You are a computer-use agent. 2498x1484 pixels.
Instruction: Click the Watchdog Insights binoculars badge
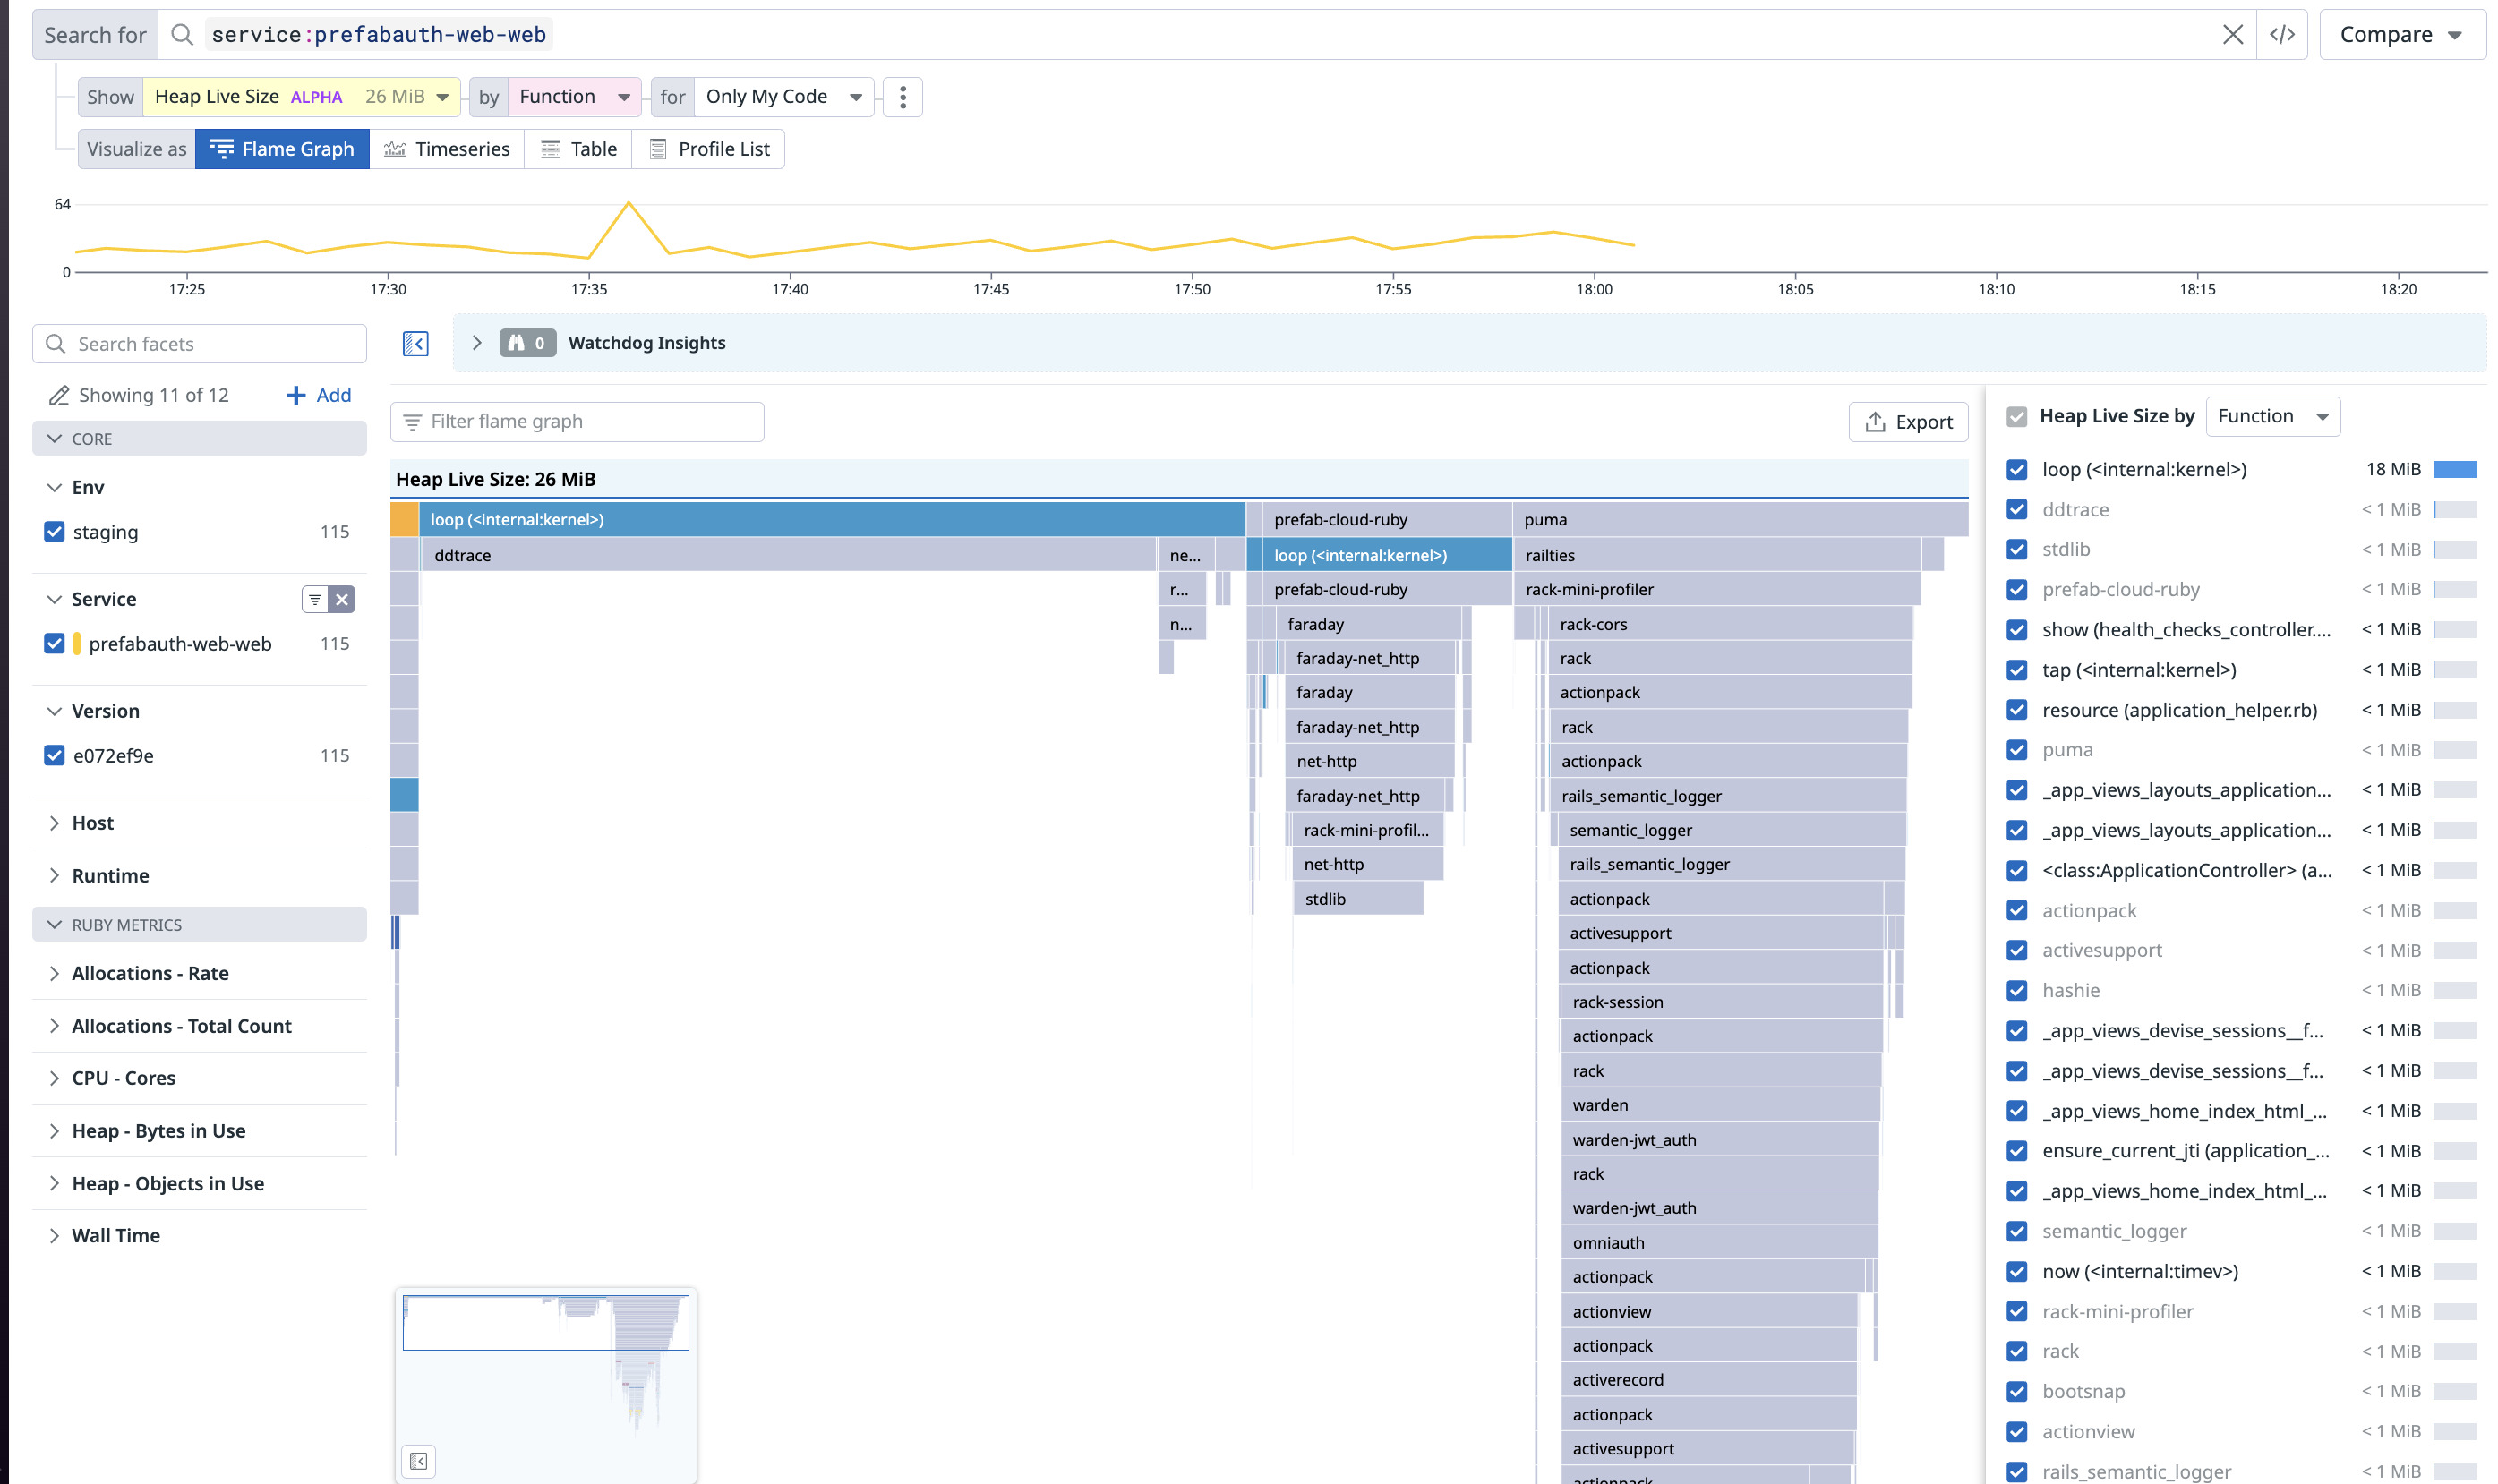coord(527,343)
